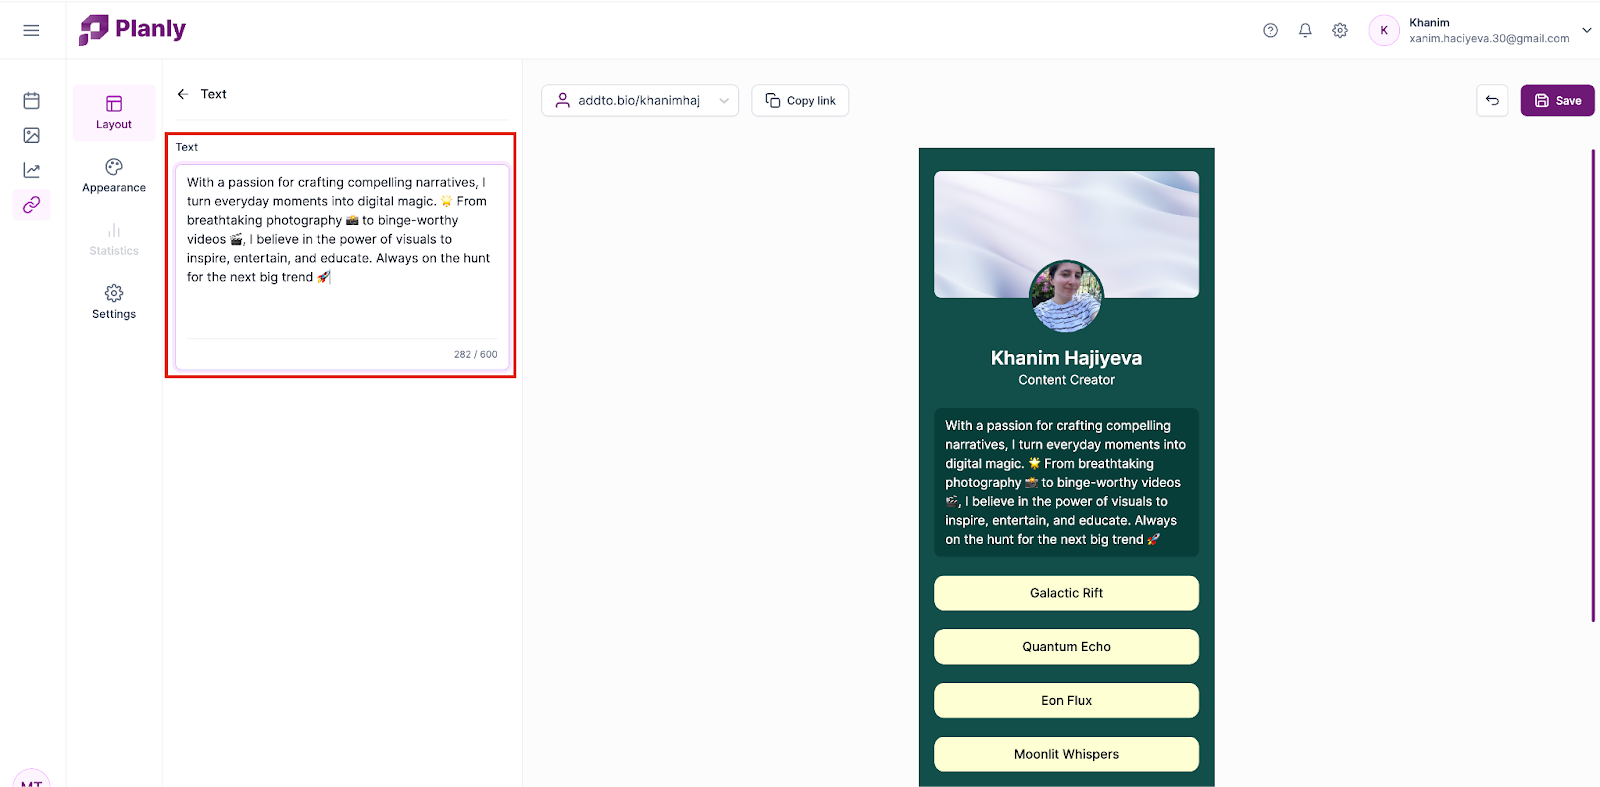This screenshot has height=787, width=1600.
Task: Click the K user avatar
Action: click(x=1384, y=30)
